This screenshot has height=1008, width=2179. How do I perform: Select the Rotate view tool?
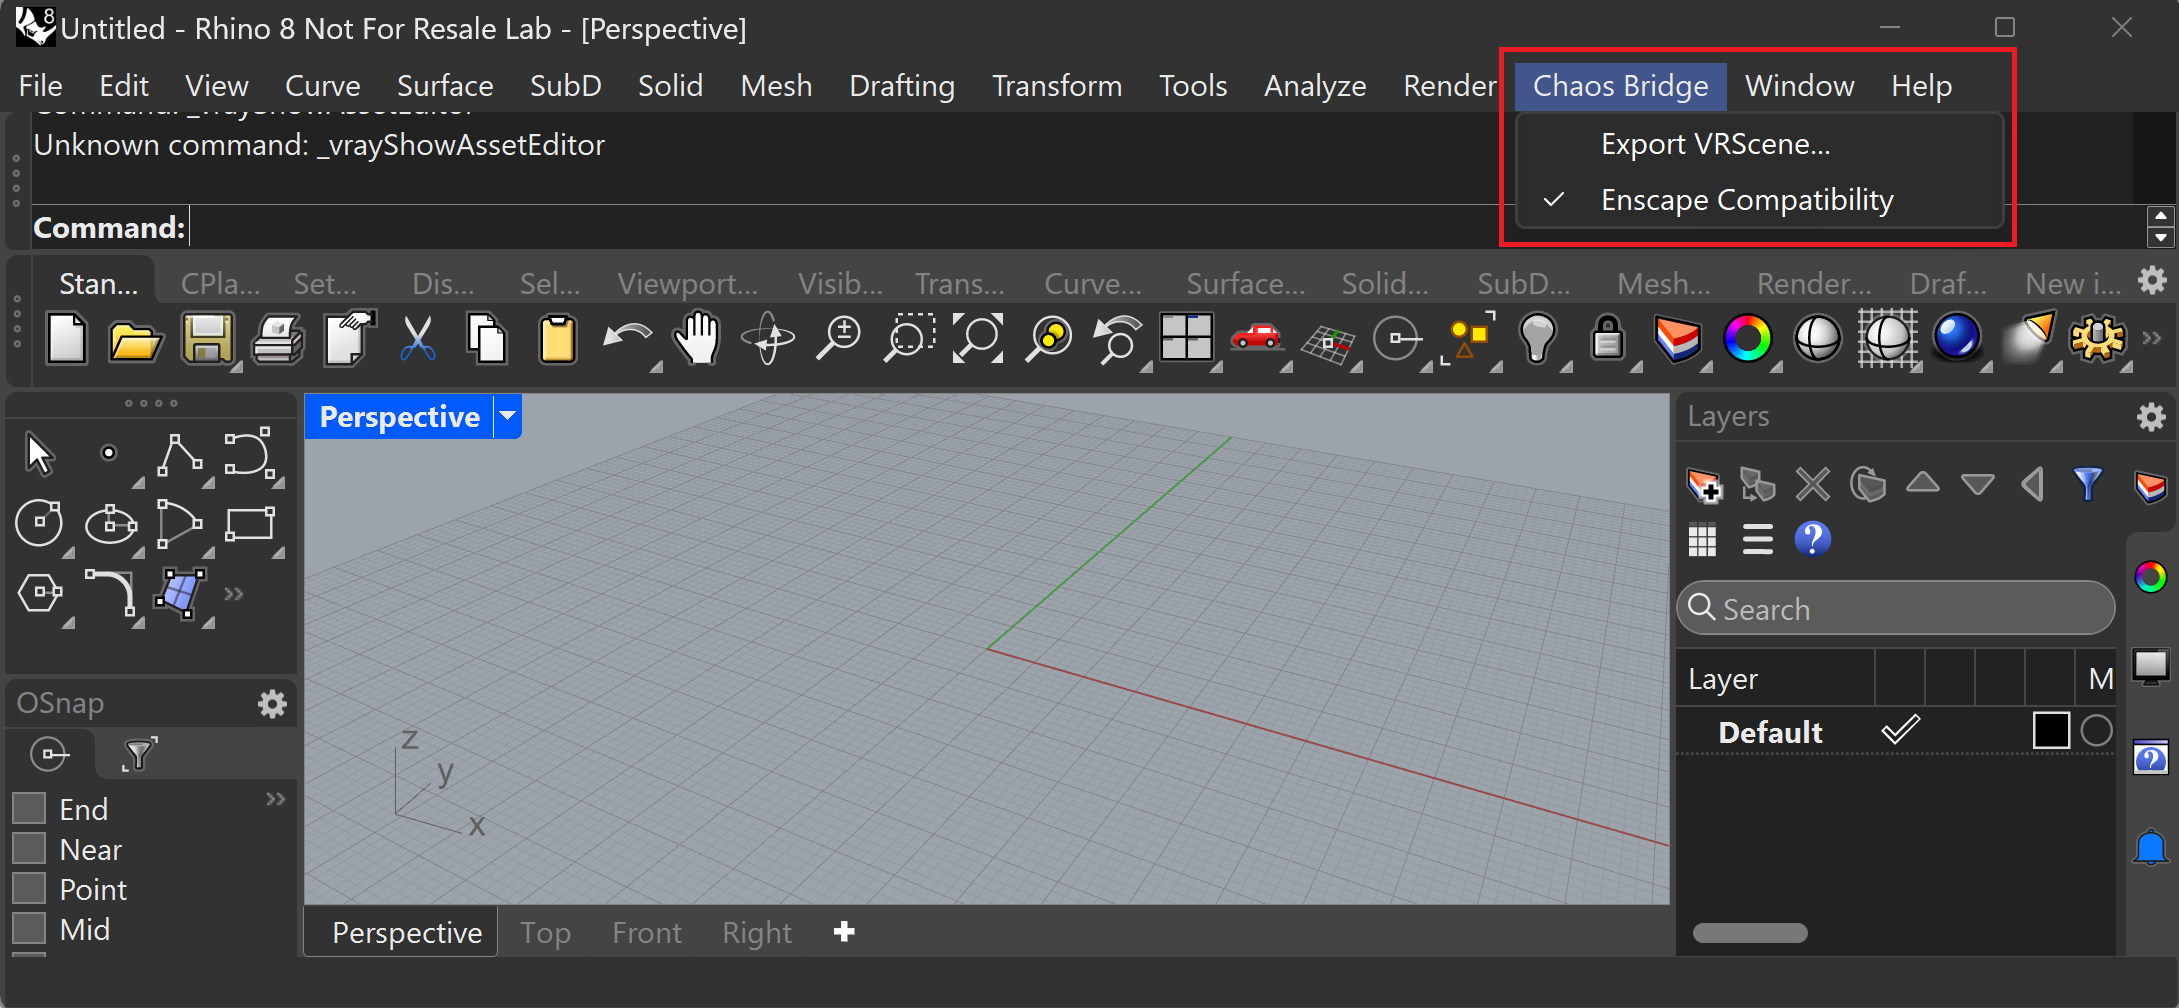click(768, 340)
